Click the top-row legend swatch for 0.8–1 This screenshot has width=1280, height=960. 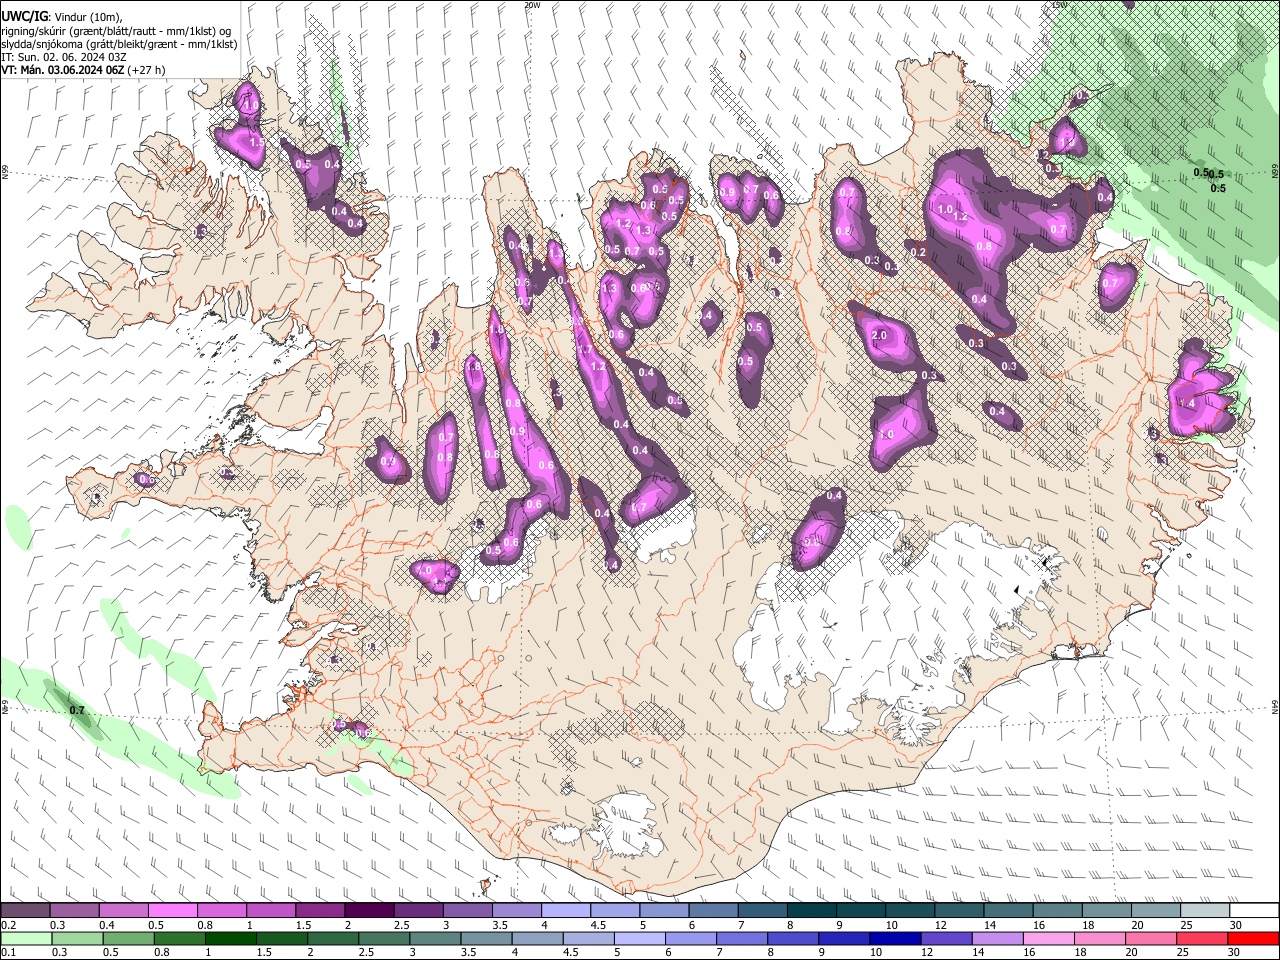coord(222,911)
